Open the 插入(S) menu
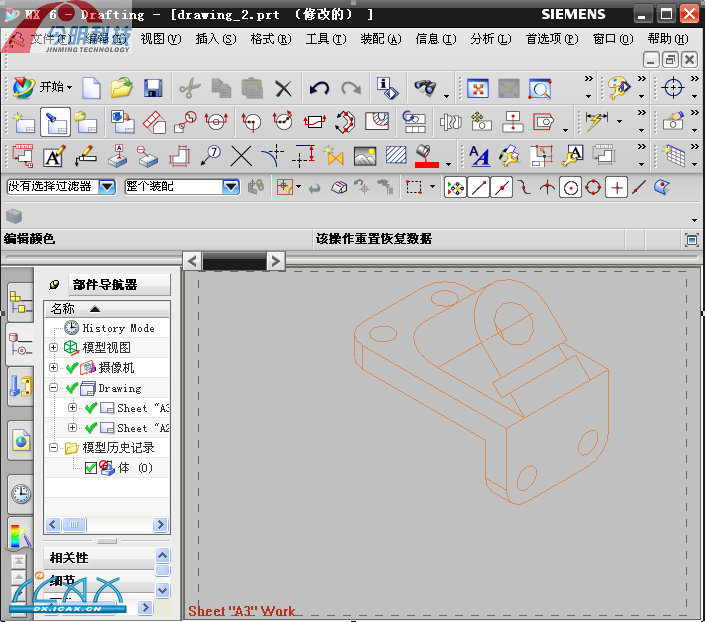Viewport: 705px width, 622px height. [215, 39]
